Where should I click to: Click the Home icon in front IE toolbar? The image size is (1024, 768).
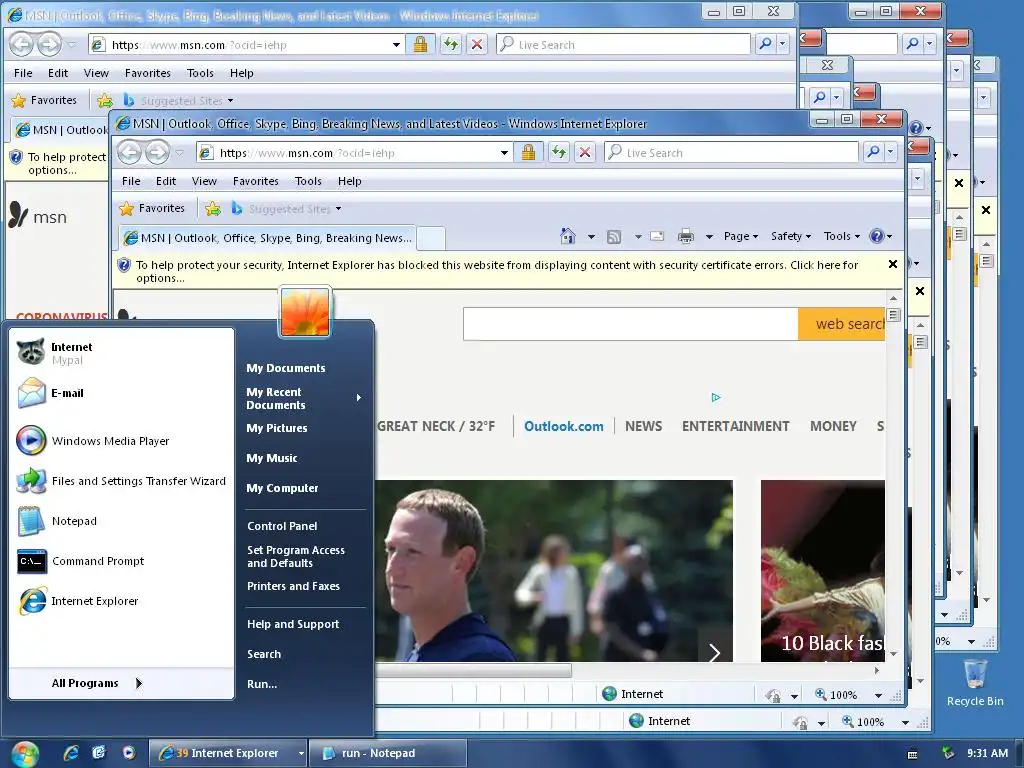click(568, 236)
